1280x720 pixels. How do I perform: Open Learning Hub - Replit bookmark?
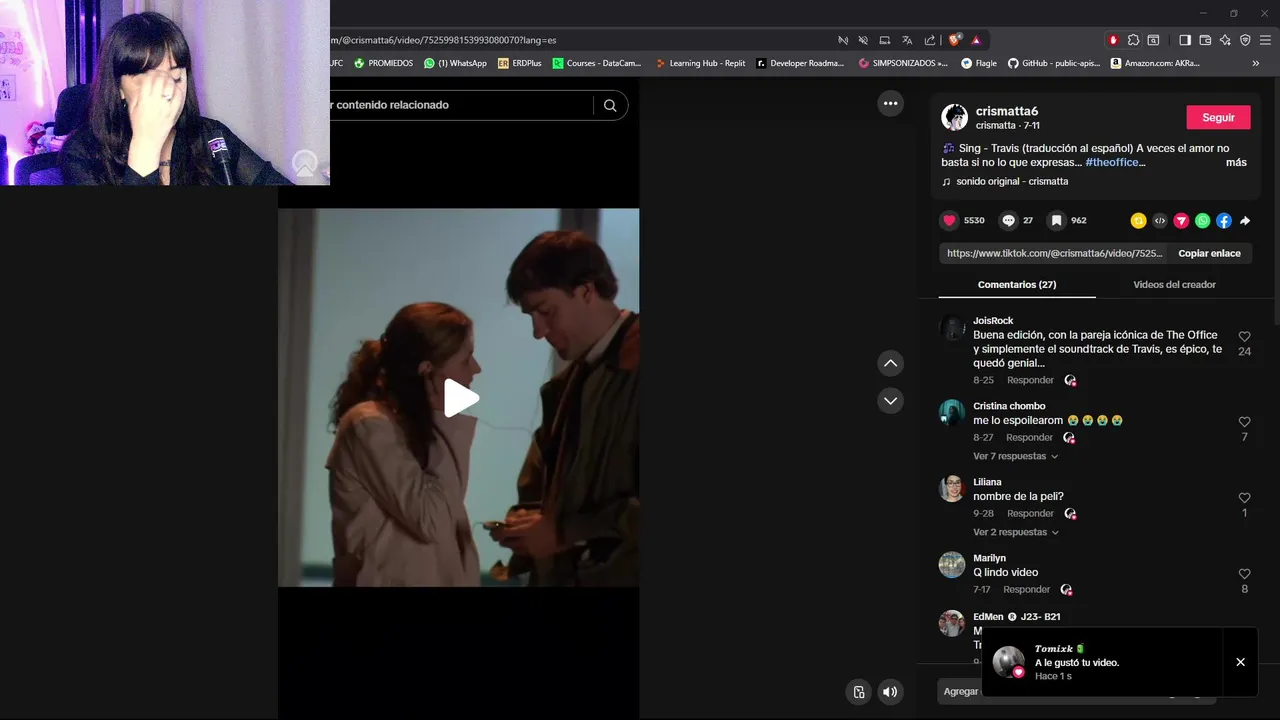(x=700, y=63)
